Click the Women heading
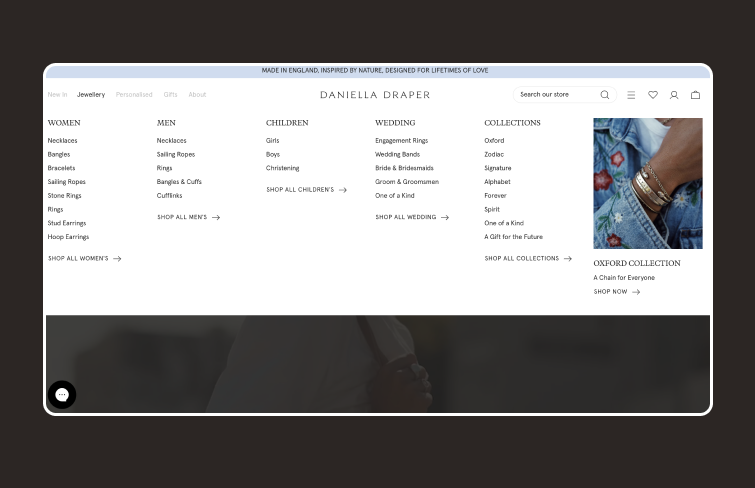 64,123
